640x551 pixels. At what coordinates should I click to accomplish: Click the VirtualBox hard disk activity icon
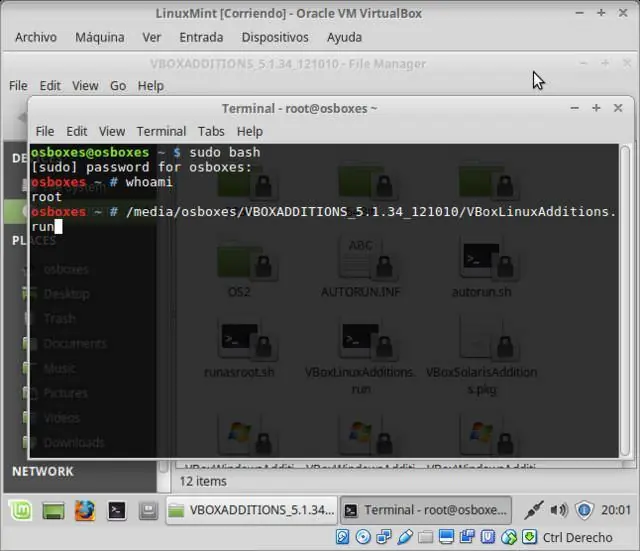342,537
